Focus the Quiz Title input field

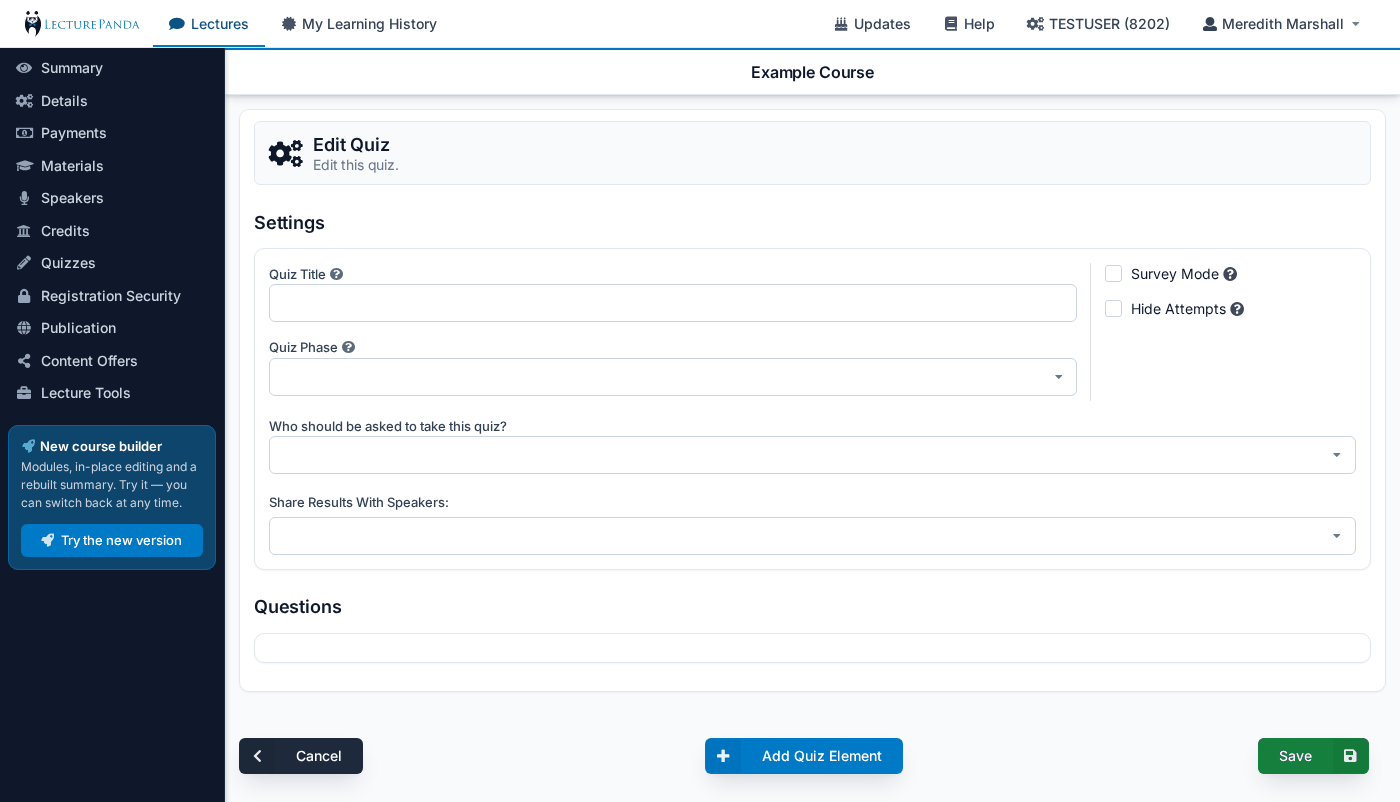673,303
